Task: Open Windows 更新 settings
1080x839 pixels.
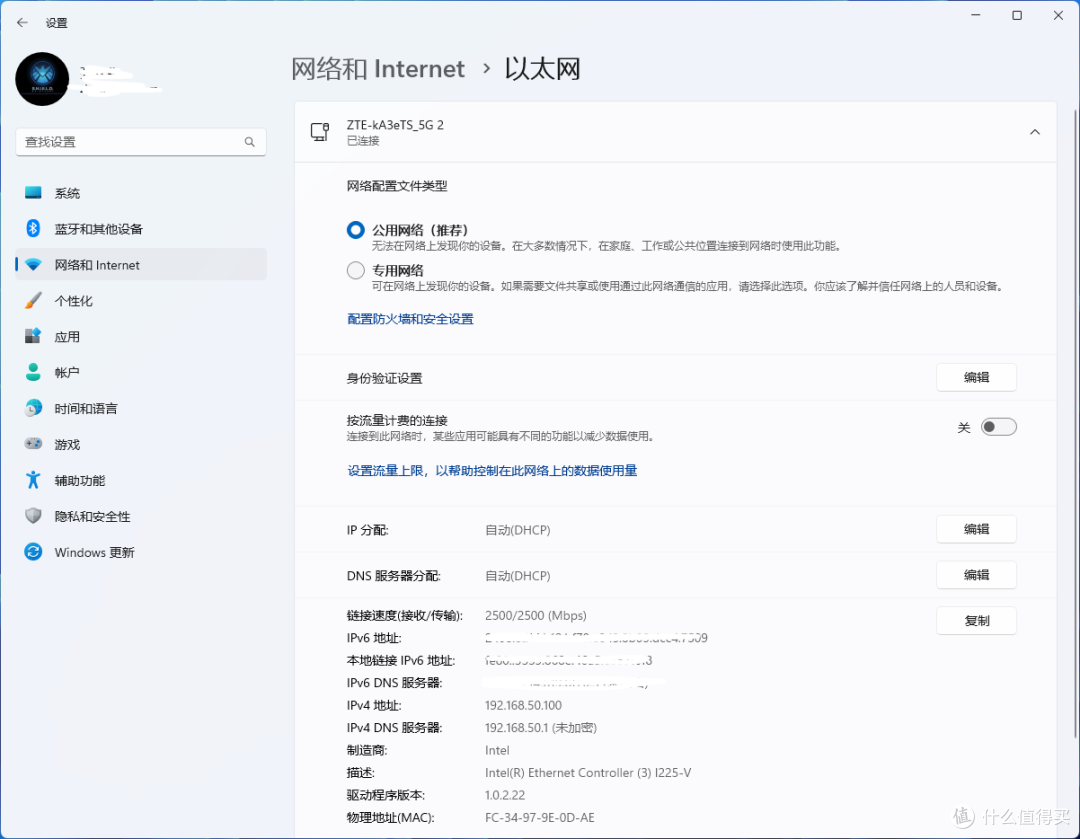Action: pyautogui.click(x=141, y=552)
